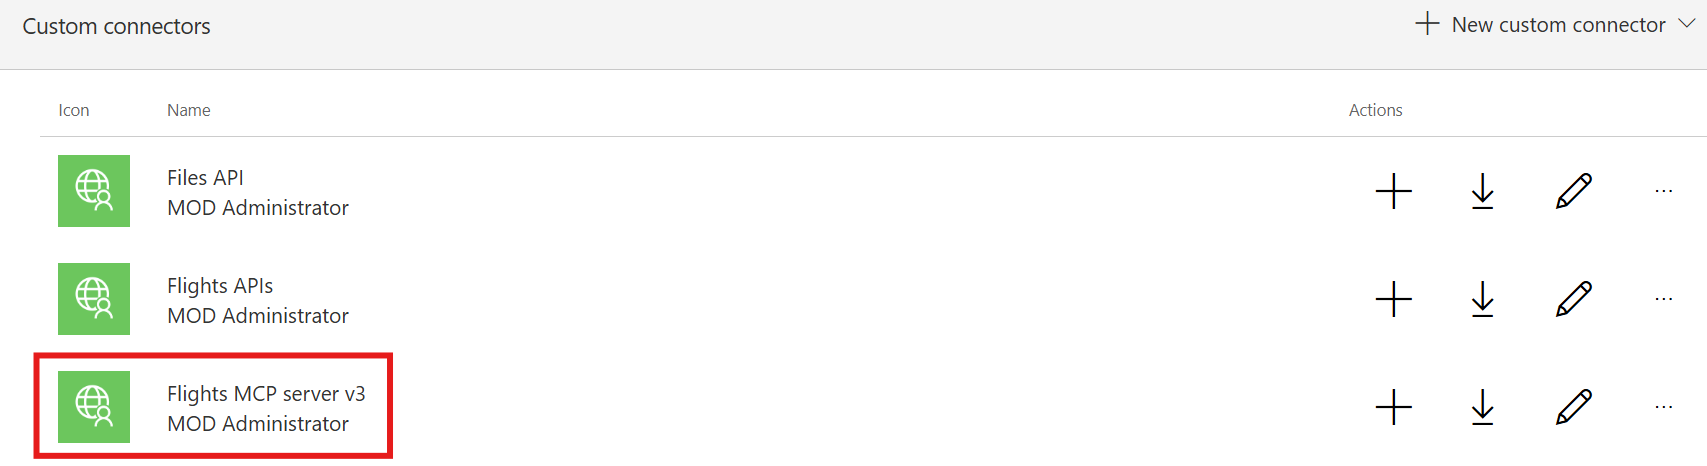Open the Flights APIs connector name
Image resolution: width=1707 pixels, height=466 pixels.
click(x=220, y=286)
